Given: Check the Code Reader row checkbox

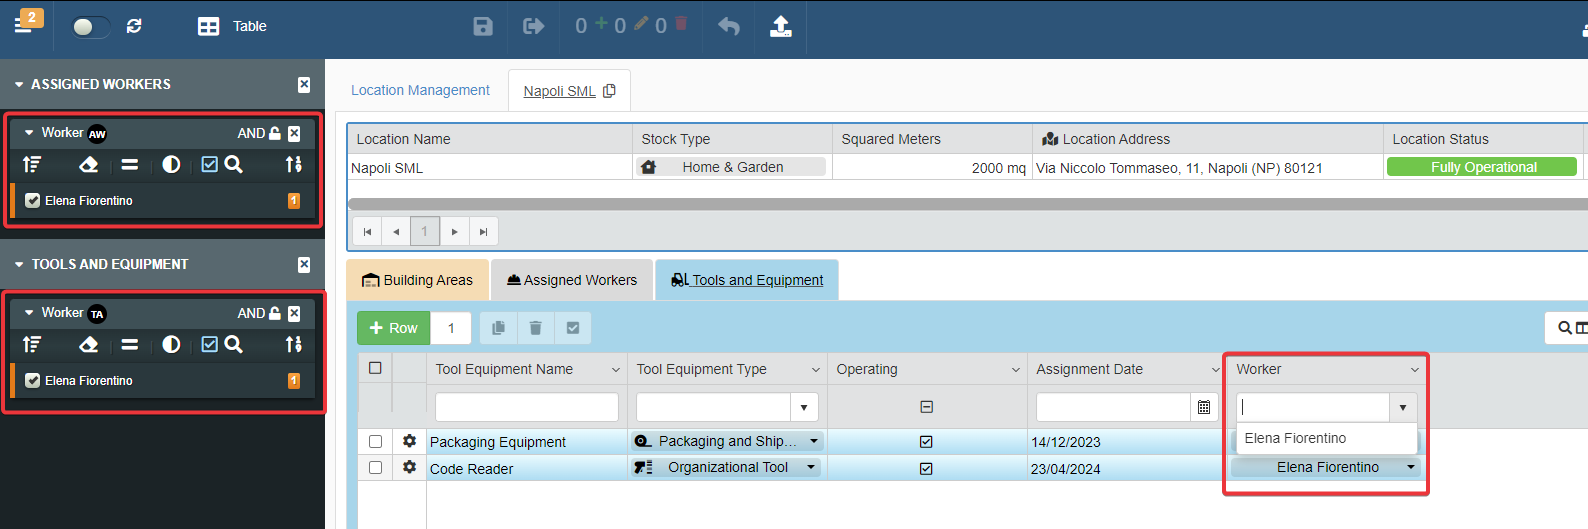Looking at the screenshot, I should click(x=375, y=467).
